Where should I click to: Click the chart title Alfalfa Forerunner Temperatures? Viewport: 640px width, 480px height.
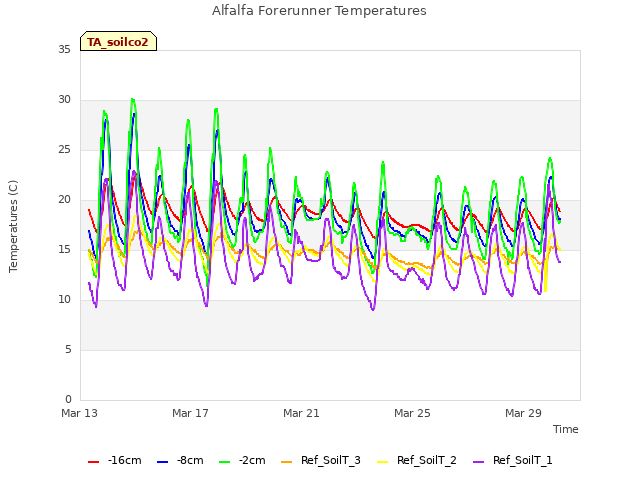(x=319, y=11)
